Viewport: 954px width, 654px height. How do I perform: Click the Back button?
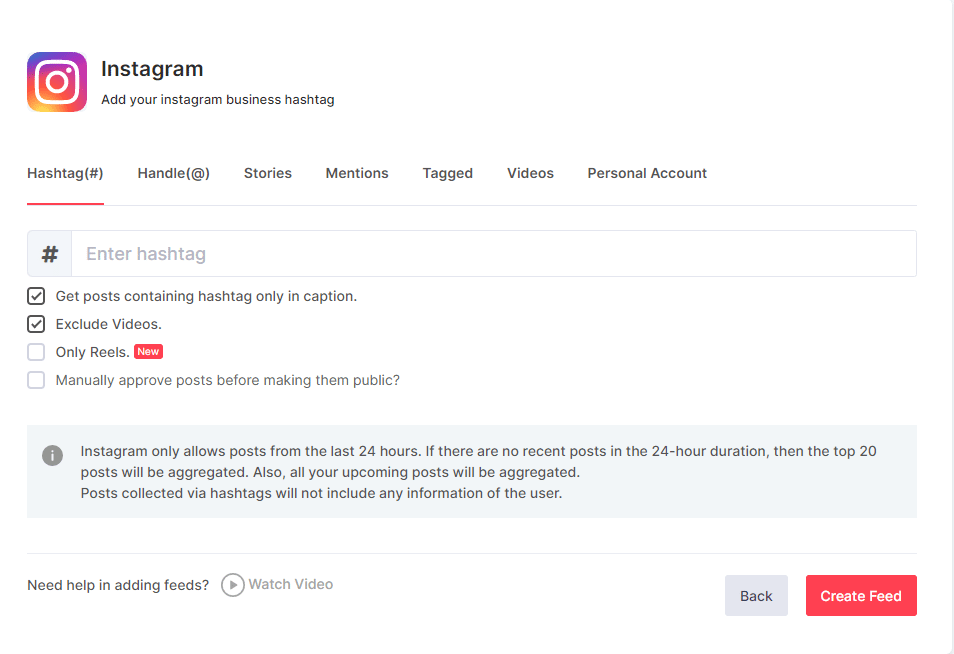coord(756,596)
